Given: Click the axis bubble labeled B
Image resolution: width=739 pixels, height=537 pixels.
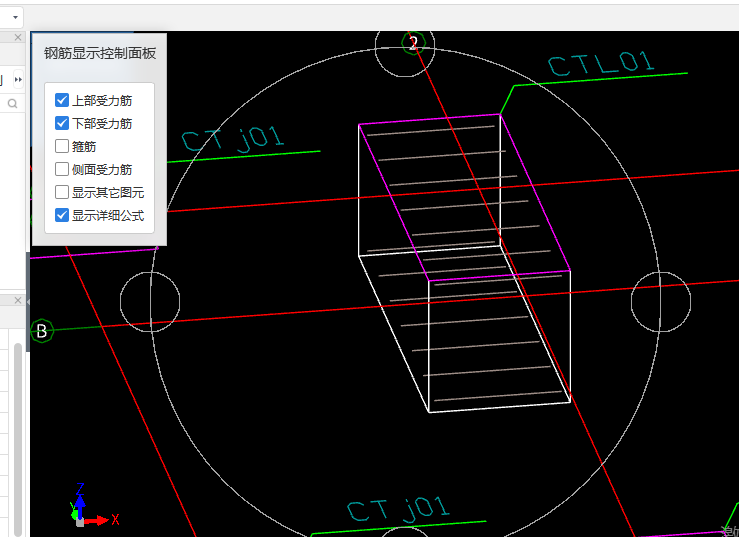Looking at the screenshot, I should point(42,331).
